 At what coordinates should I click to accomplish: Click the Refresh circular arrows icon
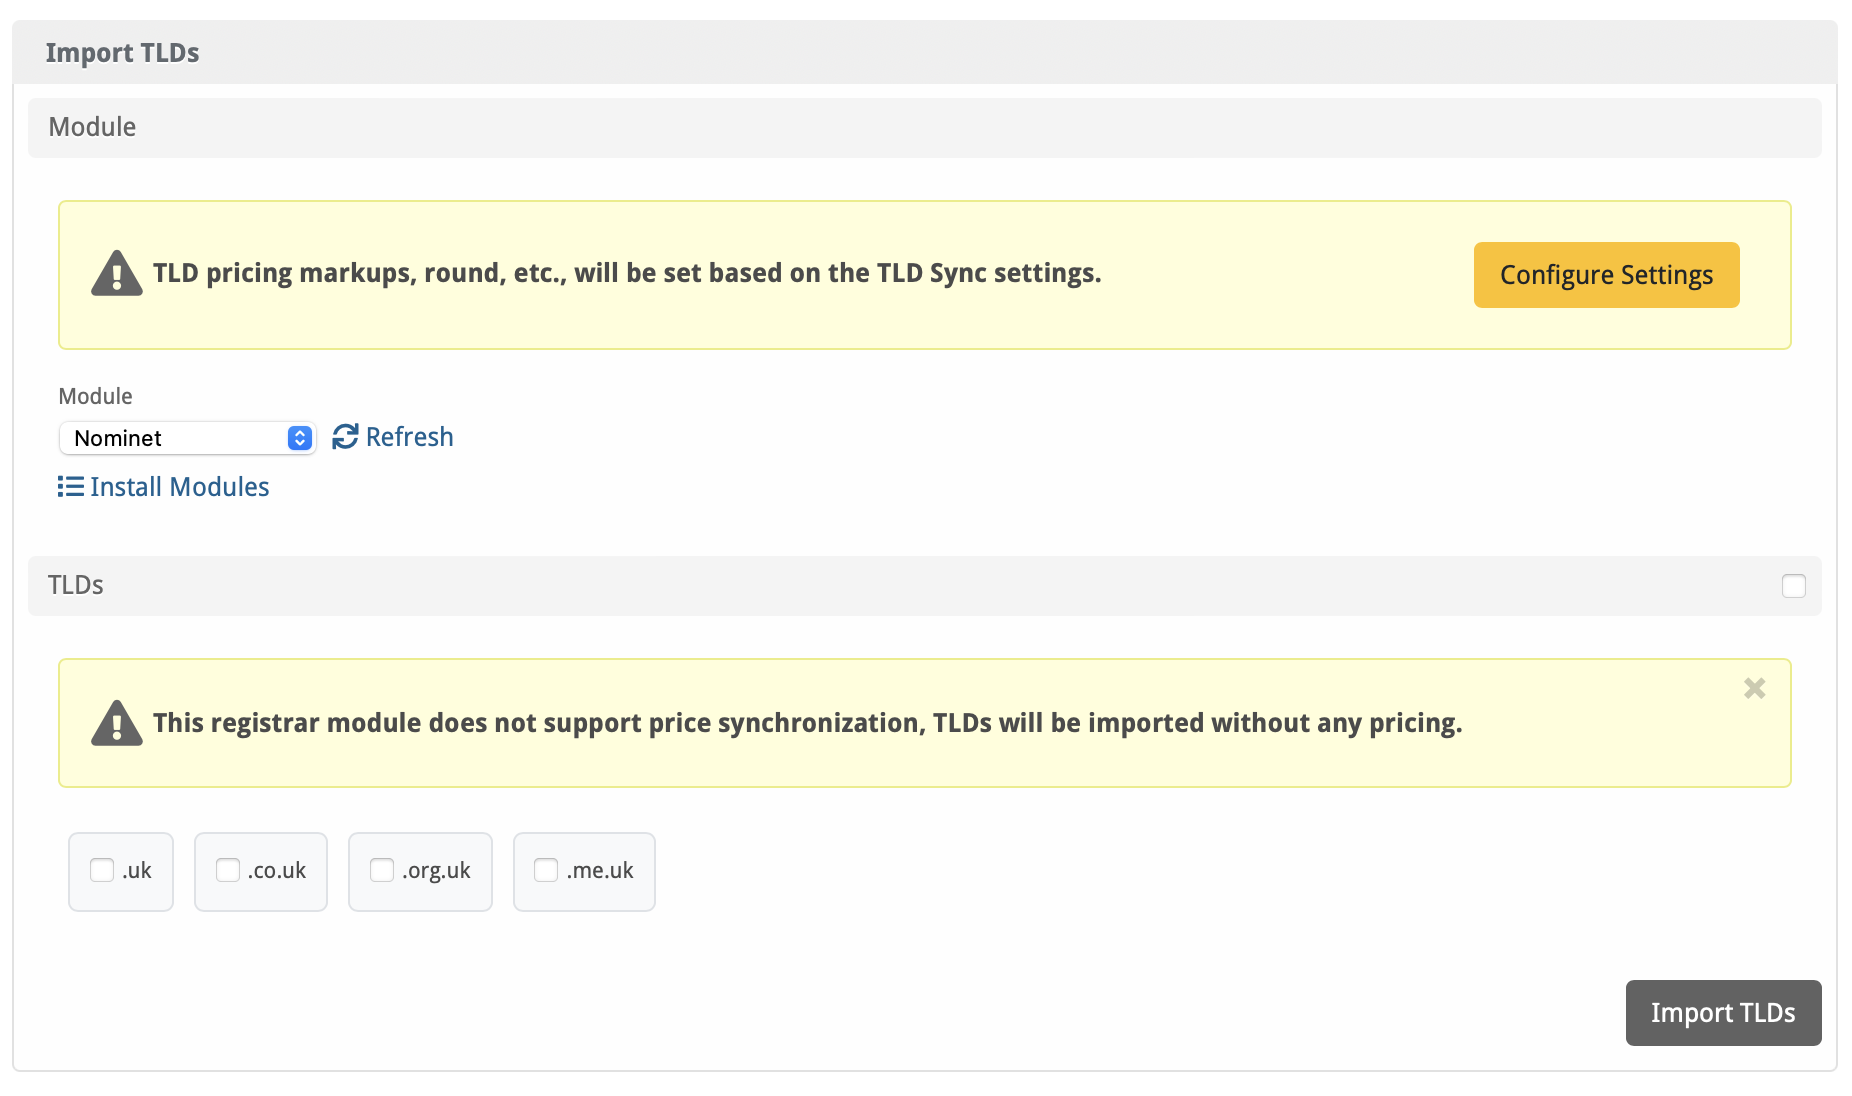point(345,437)
